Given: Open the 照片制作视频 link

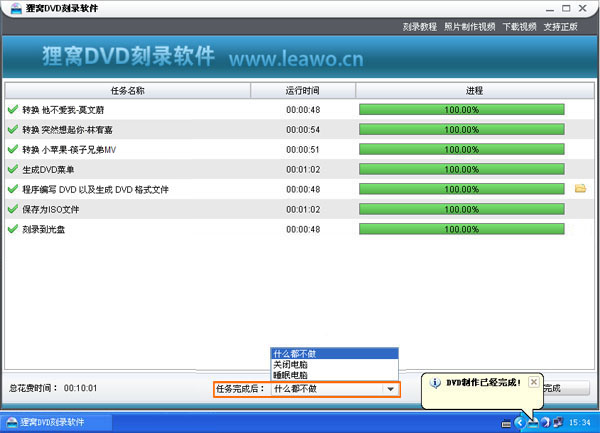Looking at the screenshot, I should pos(470,27).
